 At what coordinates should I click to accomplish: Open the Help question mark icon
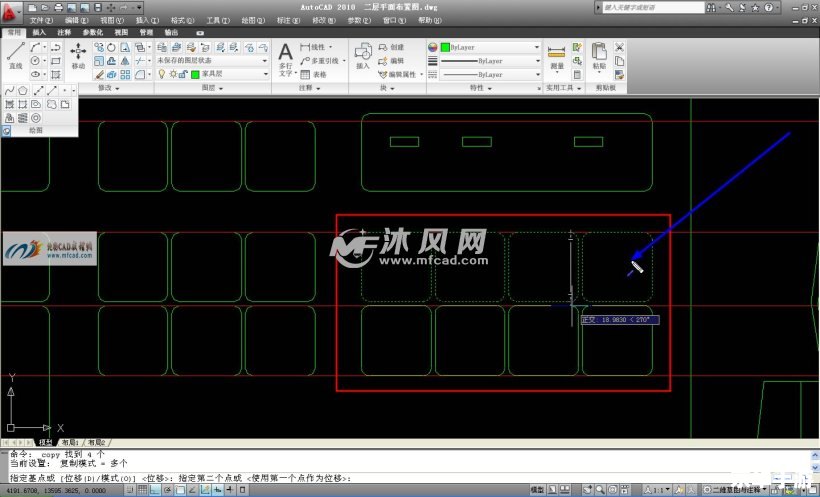768,7
